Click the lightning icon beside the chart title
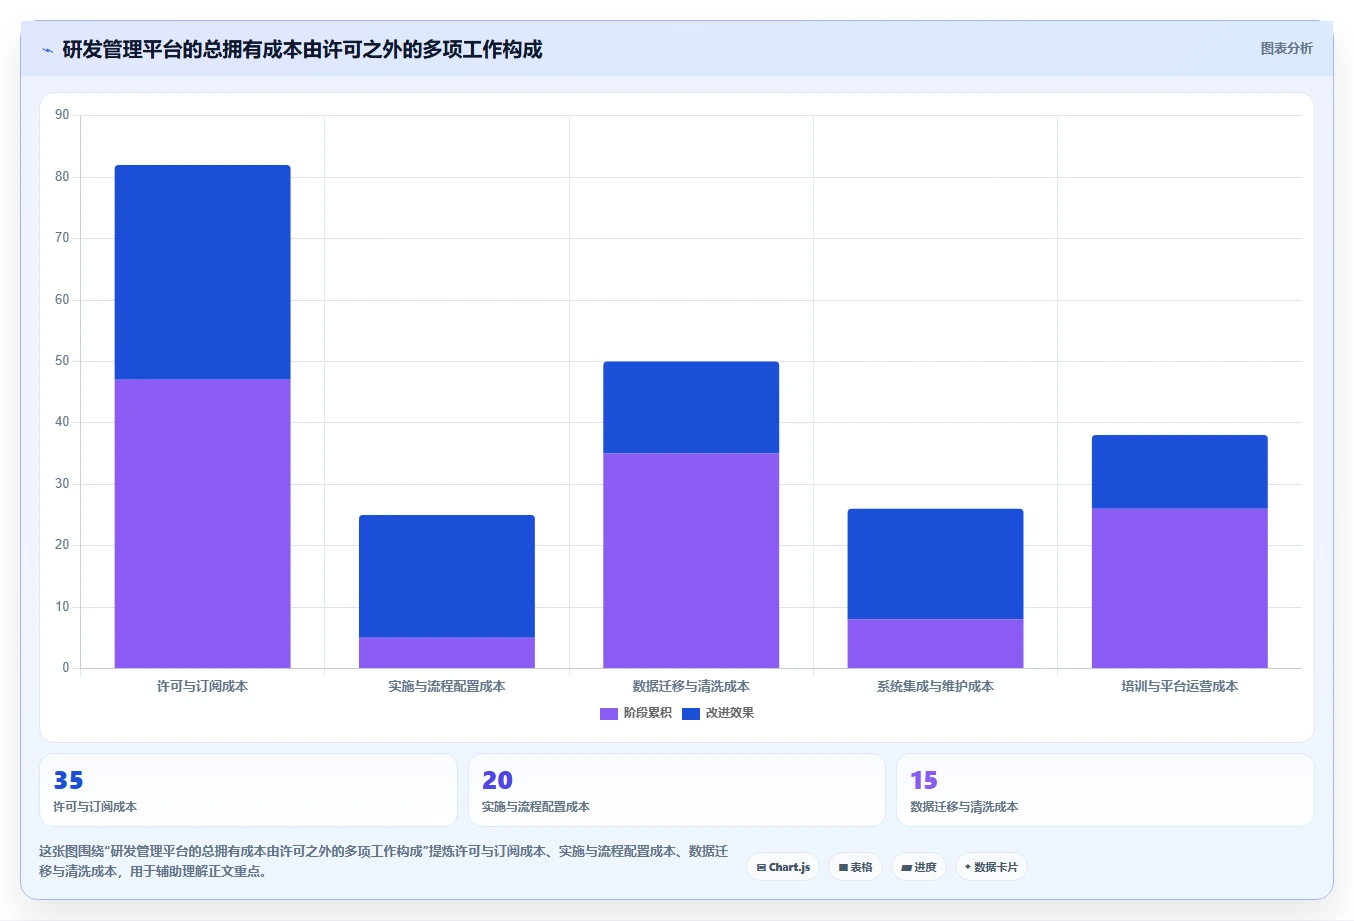The image size is (1354, 921). [x=47, y=50]
